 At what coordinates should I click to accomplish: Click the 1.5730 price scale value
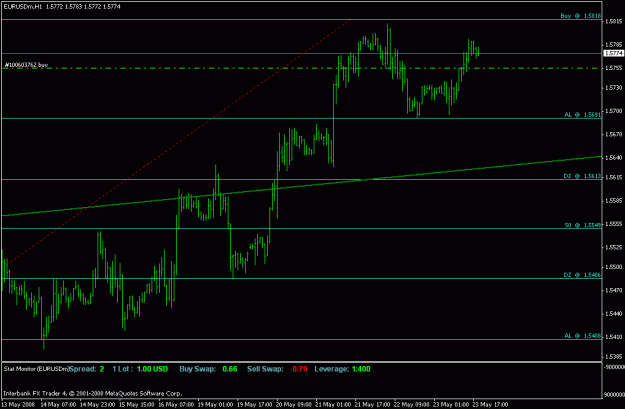pyautogui.click(x=614, y=88)
